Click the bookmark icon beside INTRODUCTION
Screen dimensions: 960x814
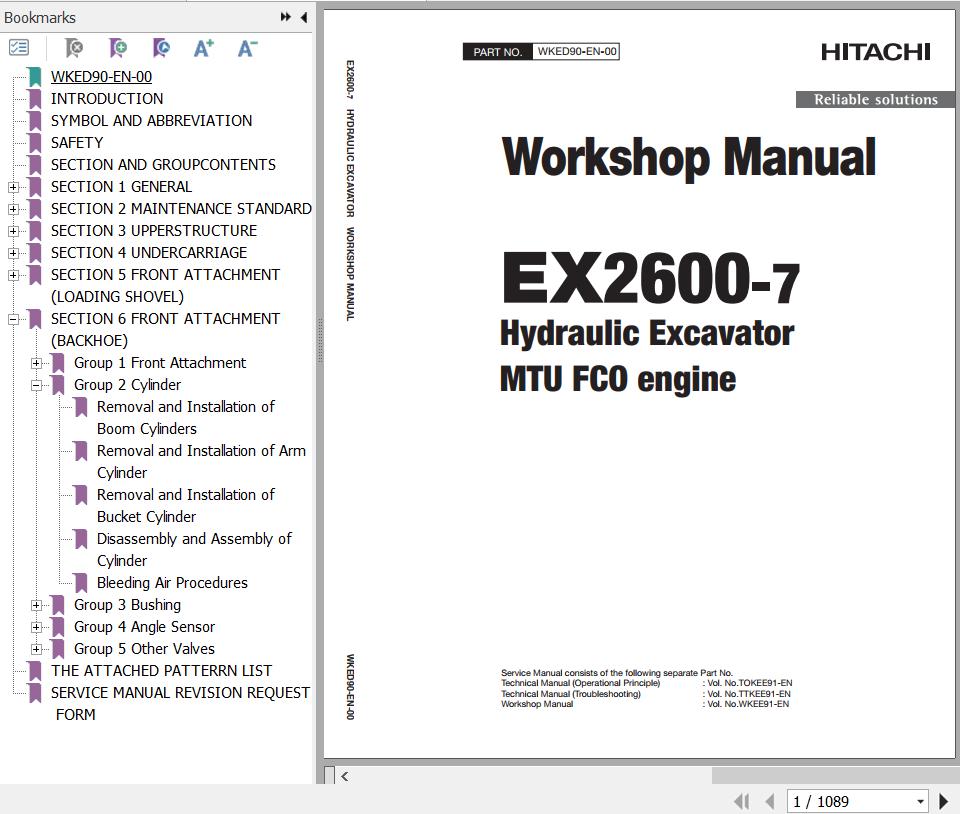[36, 99]
